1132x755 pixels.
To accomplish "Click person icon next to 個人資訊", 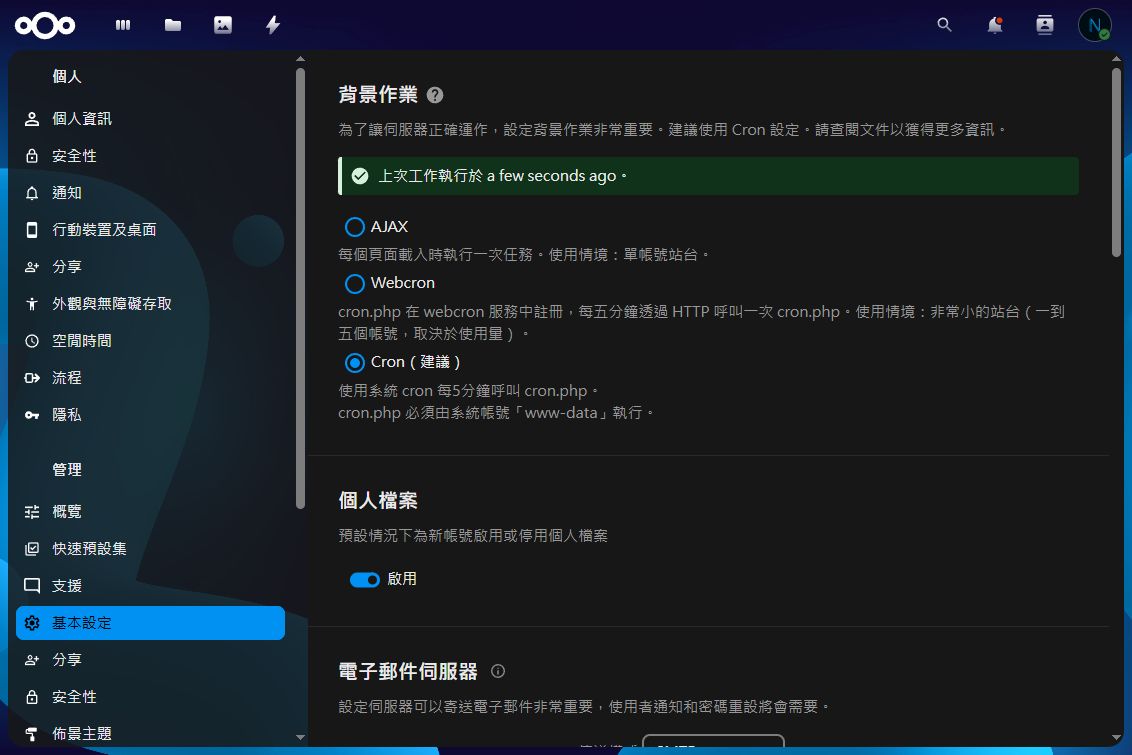I will point(32,119).
